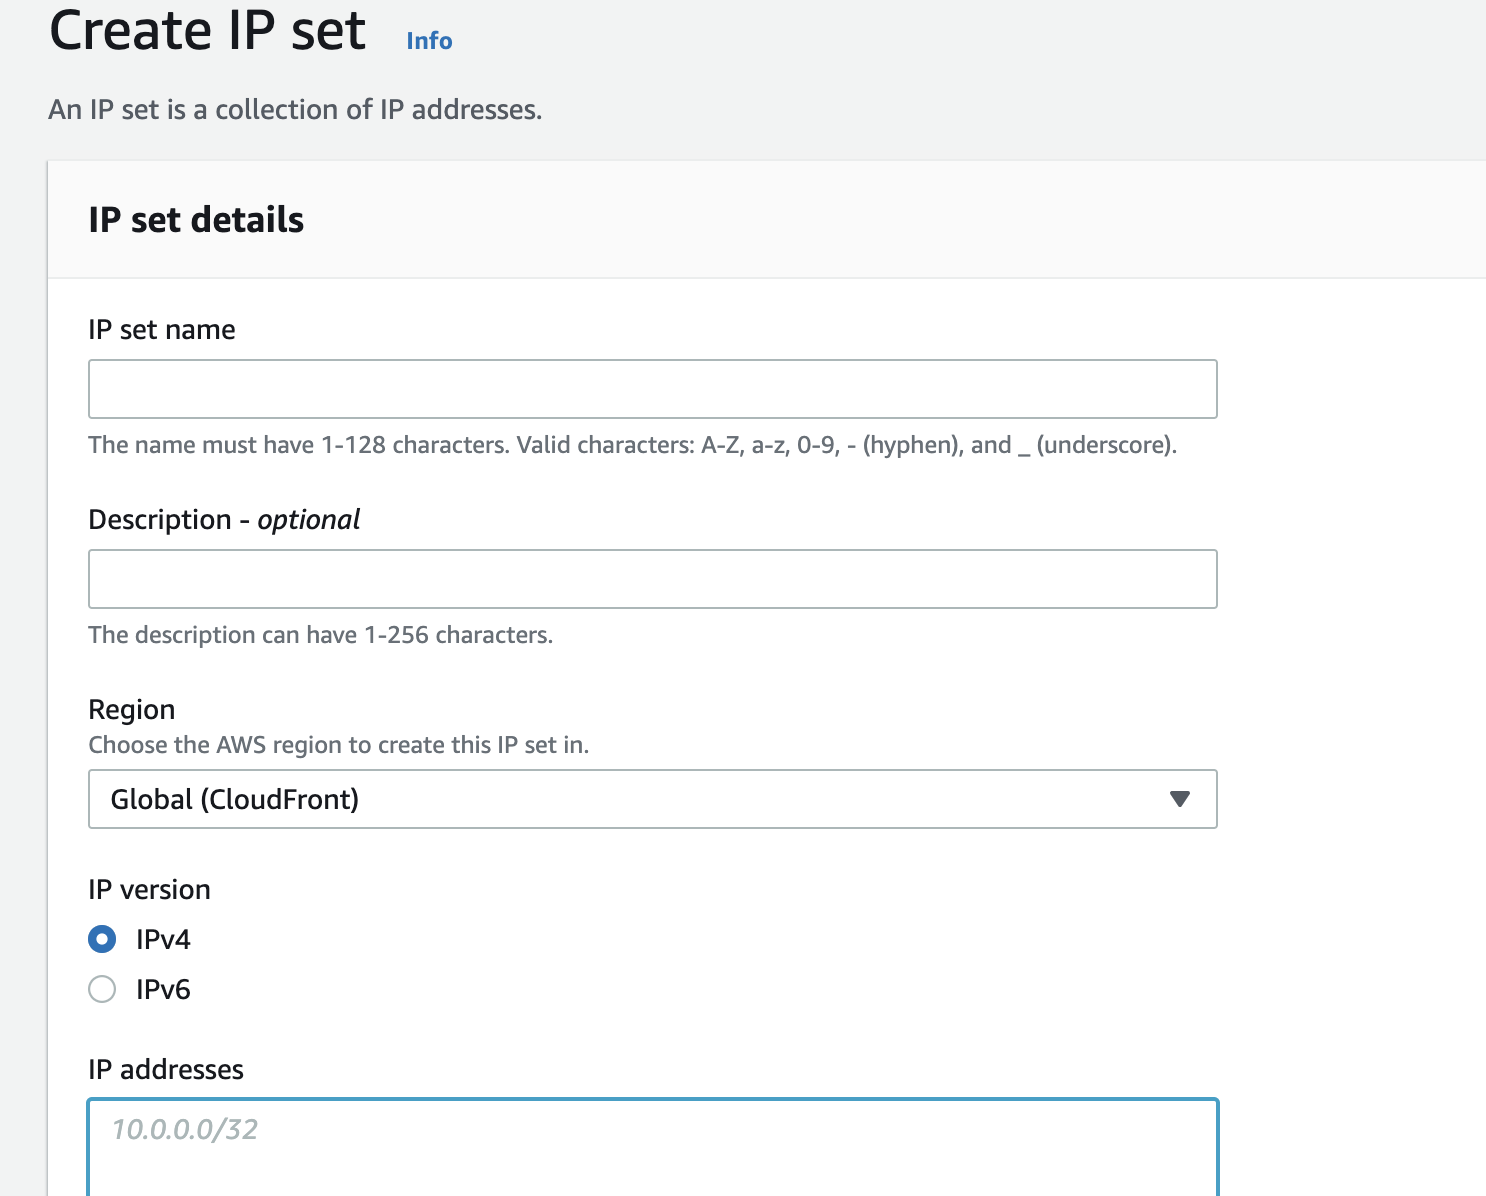
Task: Focus the IP set name field
Action: [652, 389]
